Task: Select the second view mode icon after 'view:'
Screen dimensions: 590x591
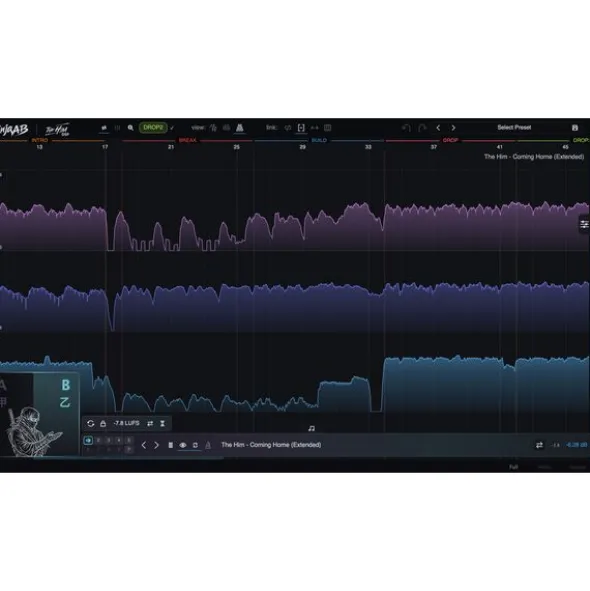Action: [226, 128]
